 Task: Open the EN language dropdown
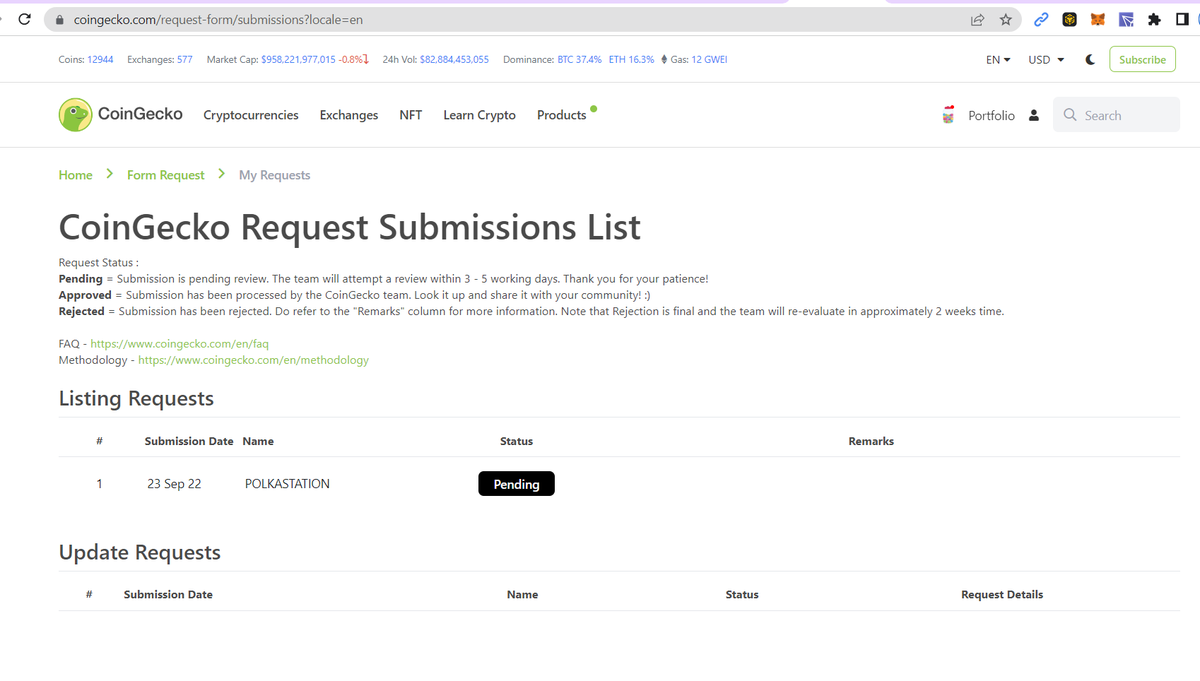click(998, 60)
